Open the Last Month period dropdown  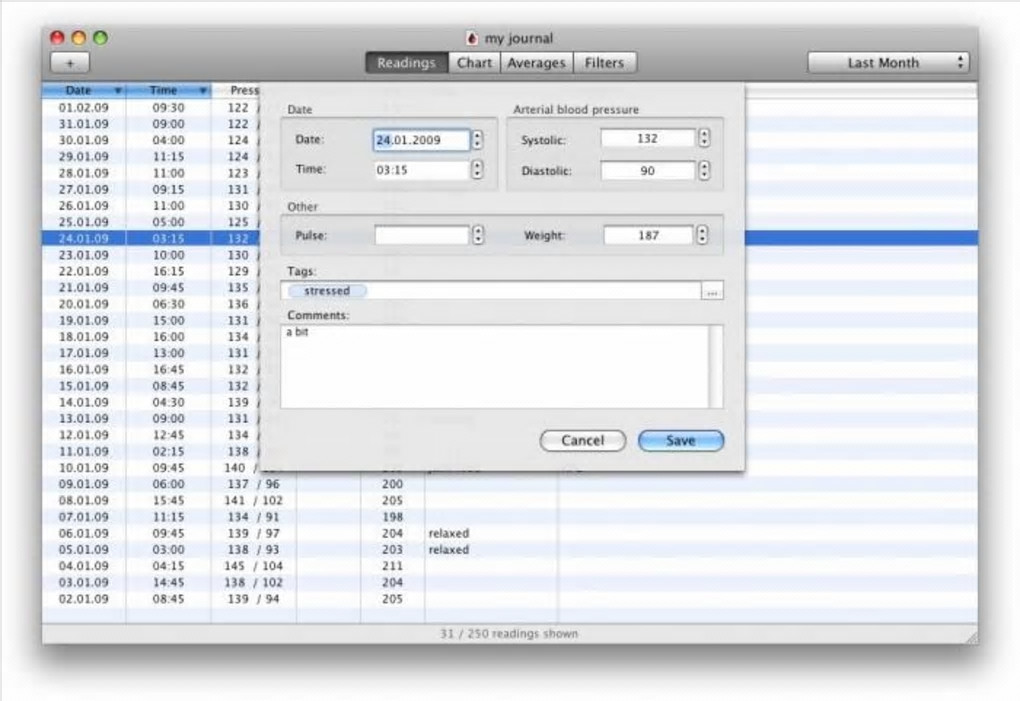click(x=888, y=63)
